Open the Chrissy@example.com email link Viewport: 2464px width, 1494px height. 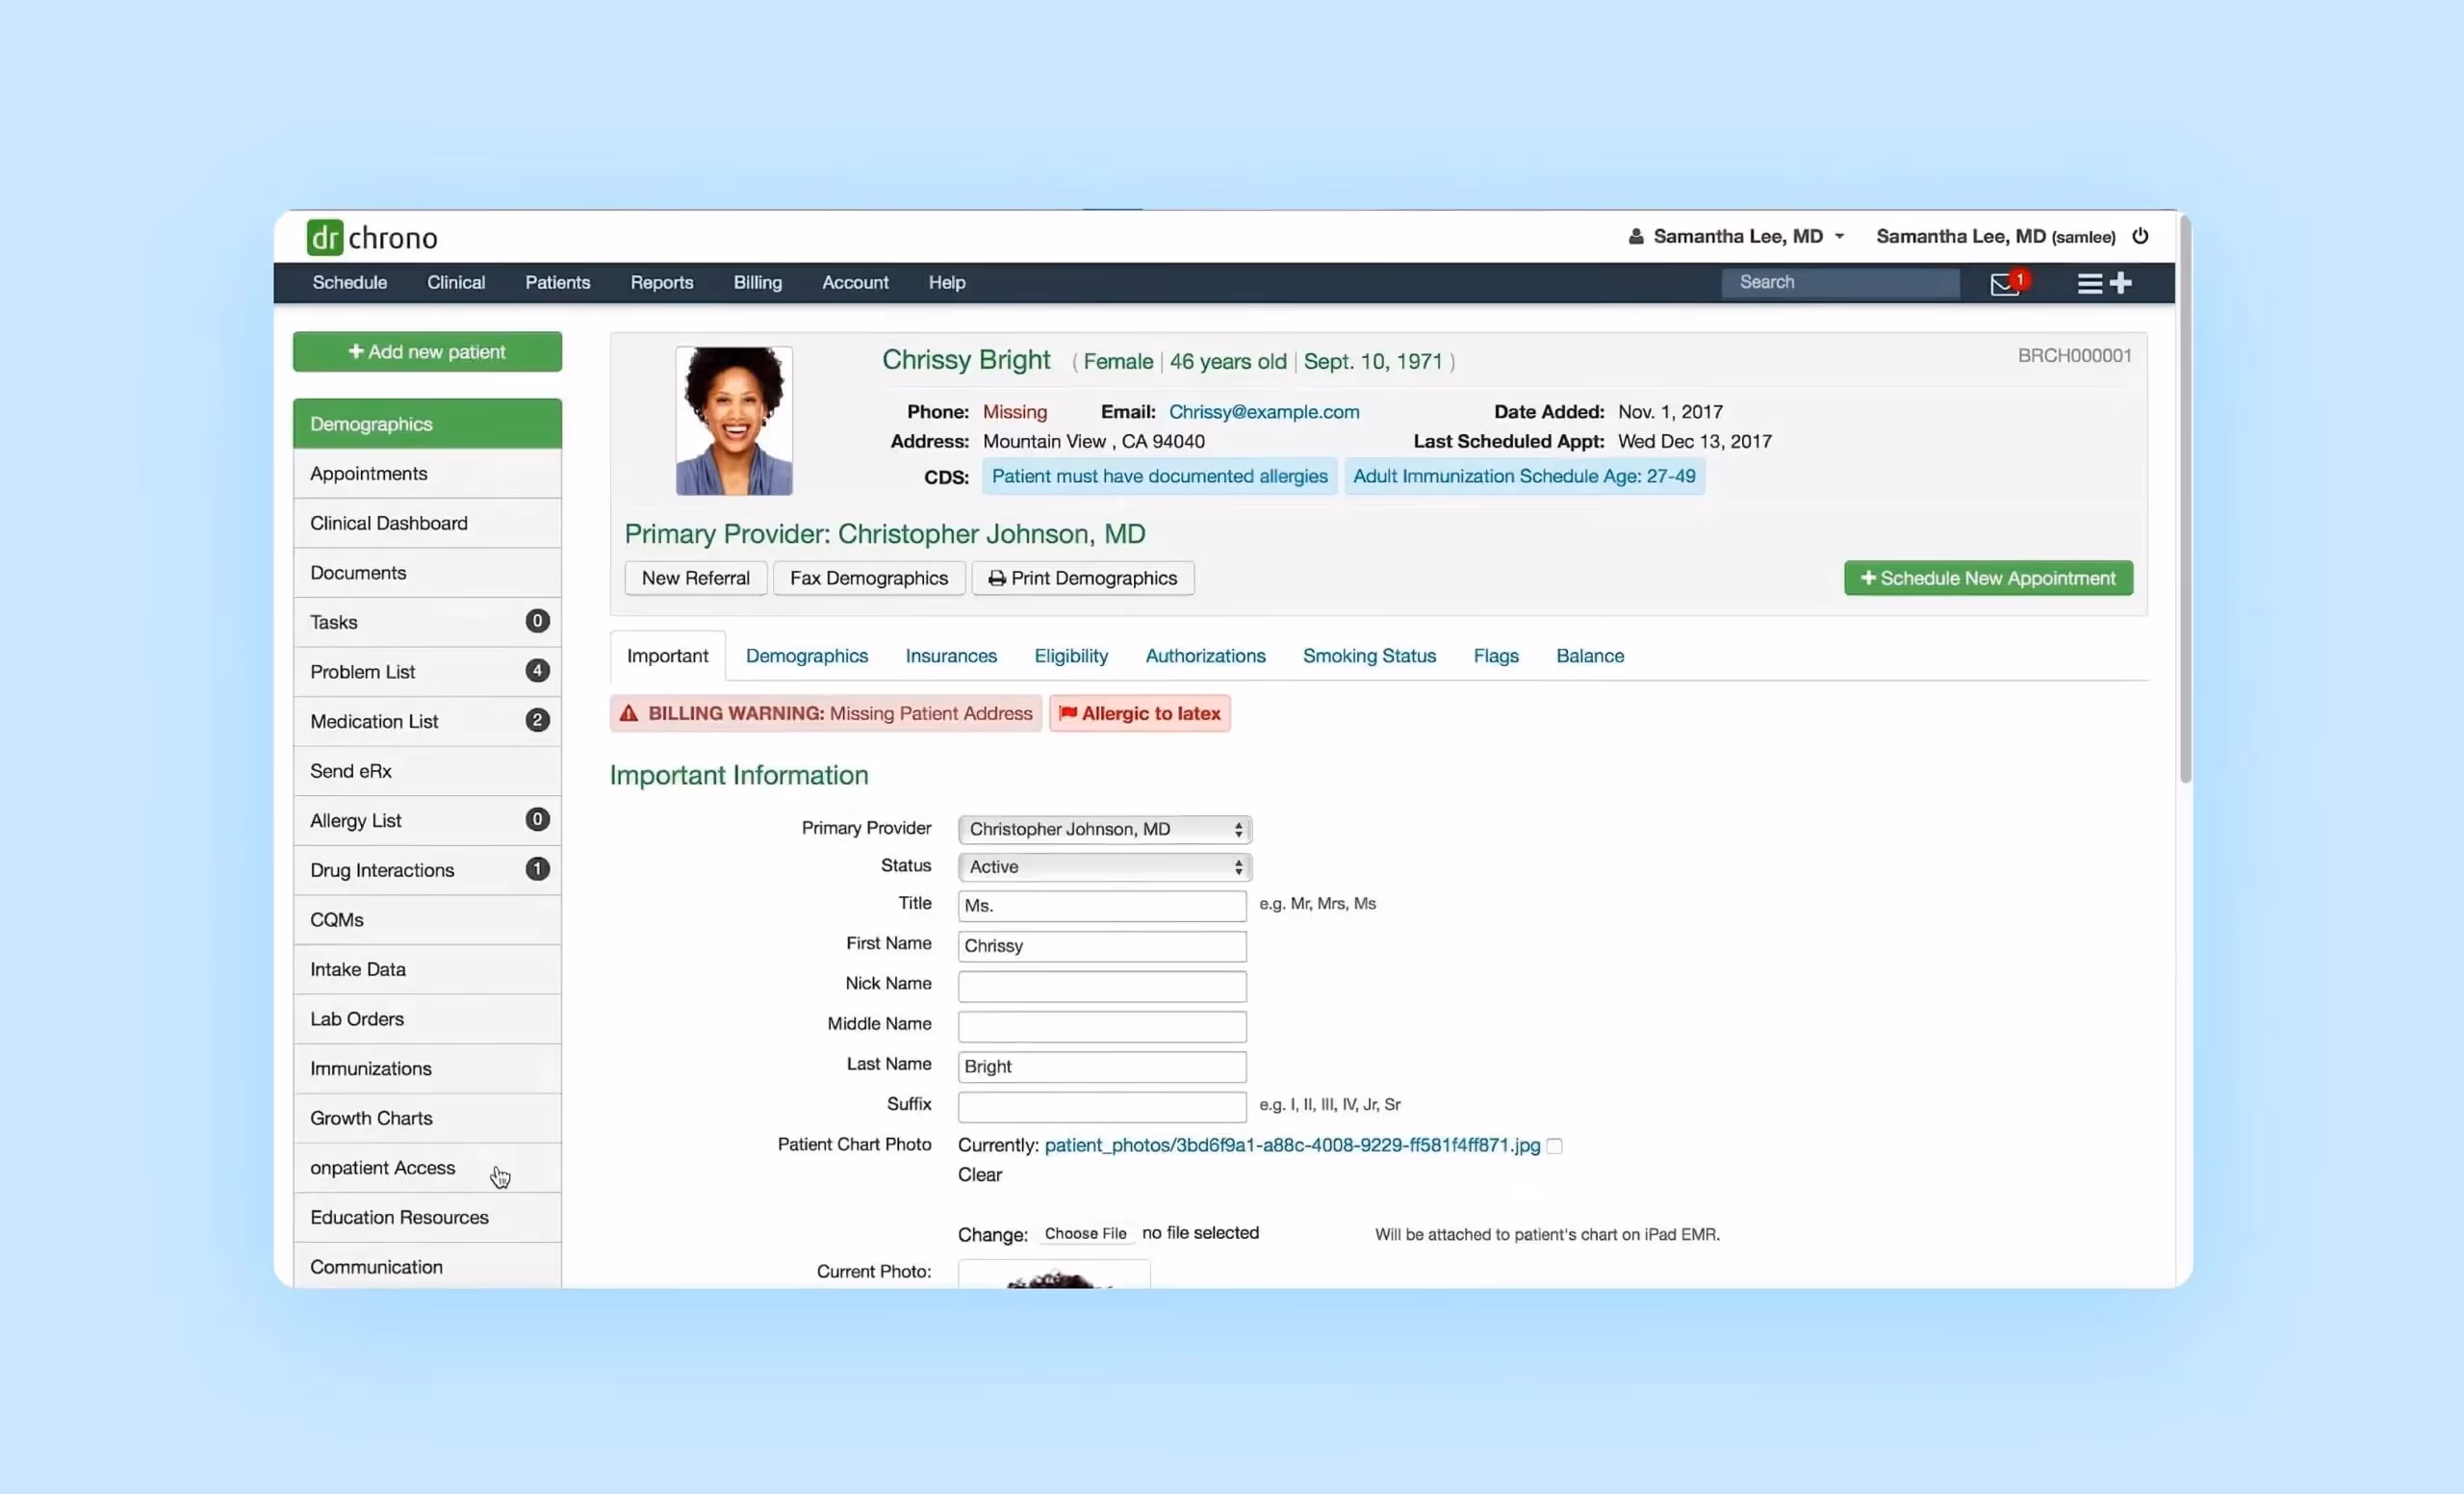coord(1263,411)
